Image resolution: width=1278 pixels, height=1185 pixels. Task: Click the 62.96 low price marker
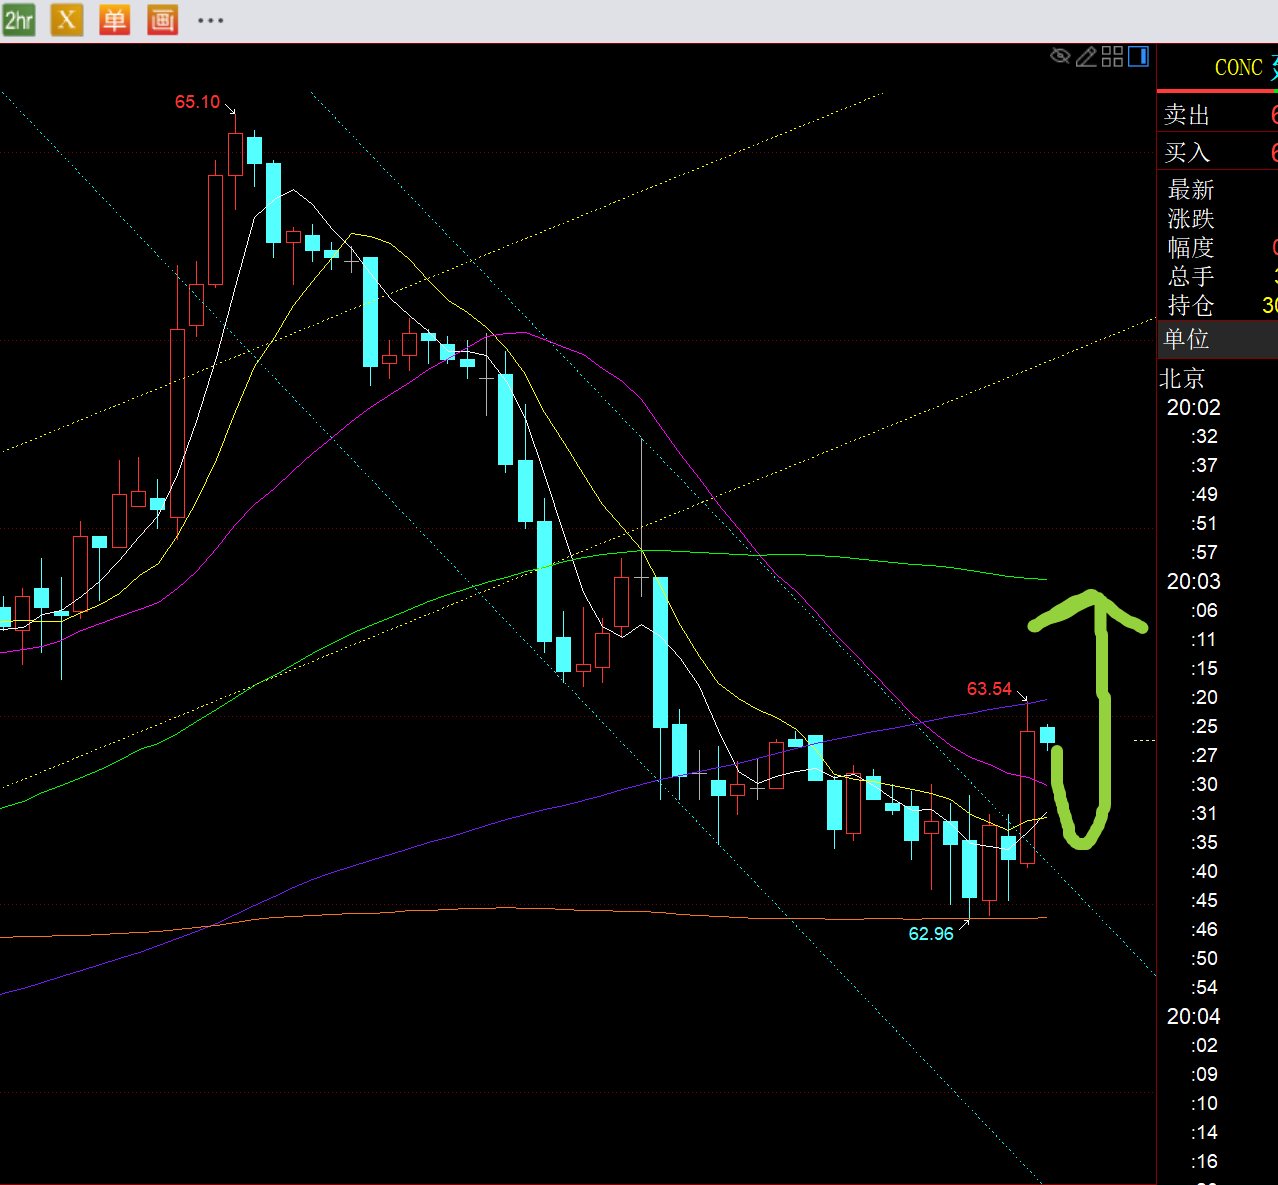point(930,934)
